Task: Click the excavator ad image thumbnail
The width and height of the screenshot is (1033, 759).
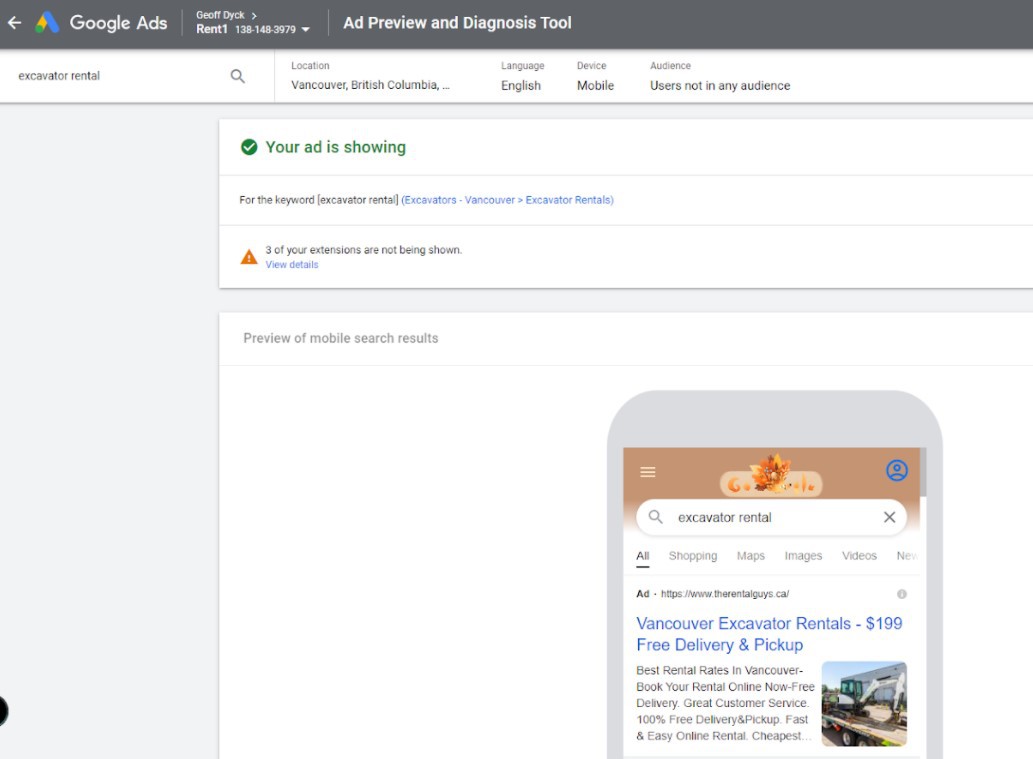Action: tap(864, 704)
